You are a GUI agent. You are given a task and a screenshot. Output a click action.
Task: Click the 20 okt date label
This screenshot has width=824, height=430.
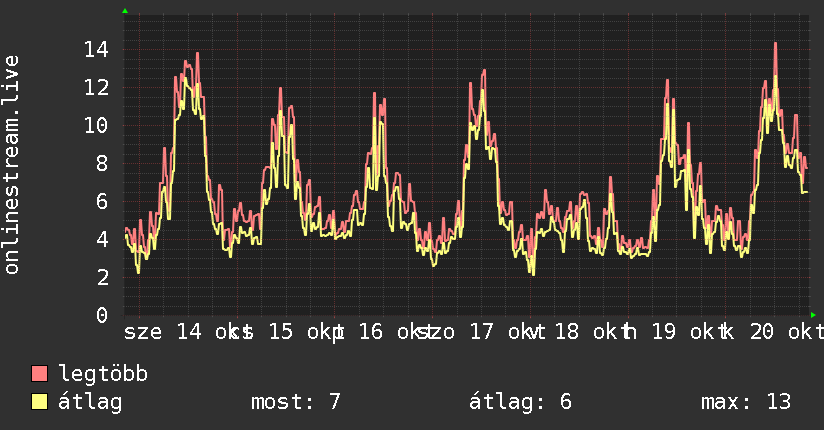(x=786, y=332)
